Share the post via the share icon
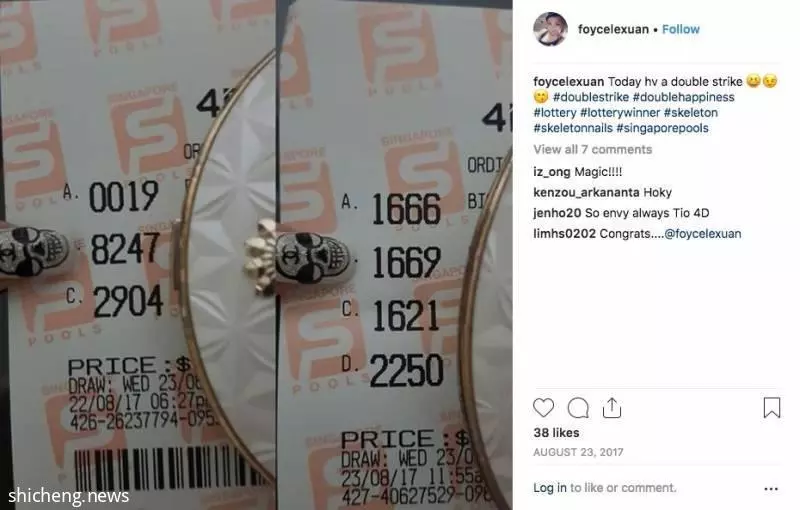The image size is (800, 510). 612,408
